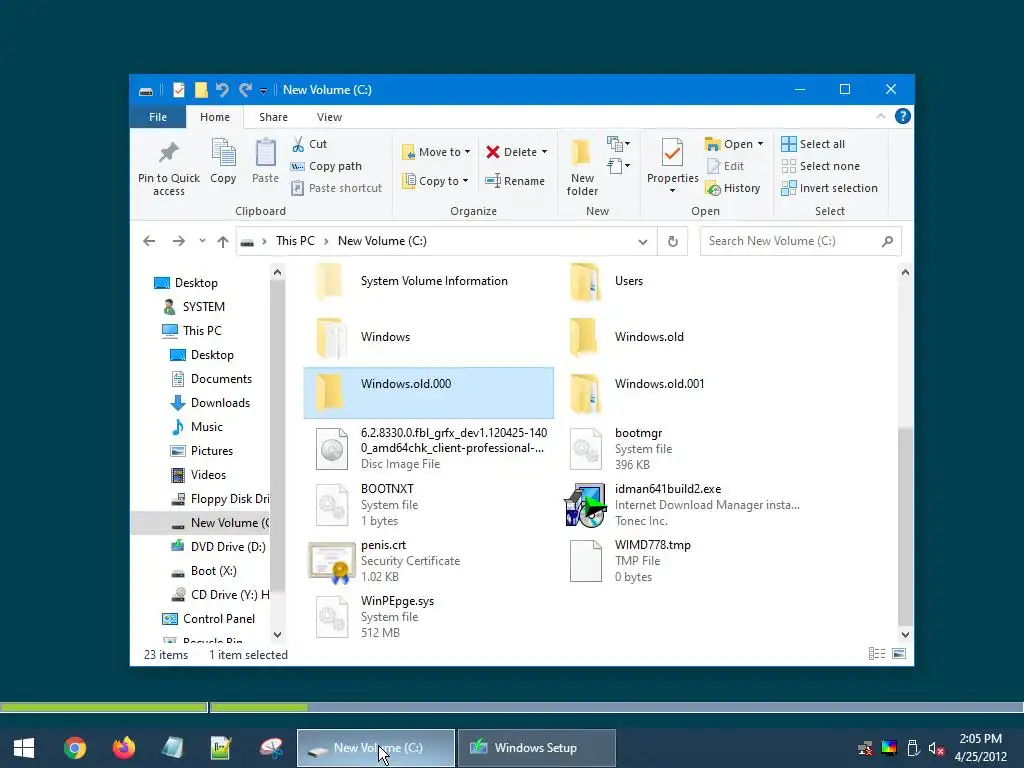The image size is (1024, 768).
Task: Click the Edit ribbon command
Action: (726, 166)
